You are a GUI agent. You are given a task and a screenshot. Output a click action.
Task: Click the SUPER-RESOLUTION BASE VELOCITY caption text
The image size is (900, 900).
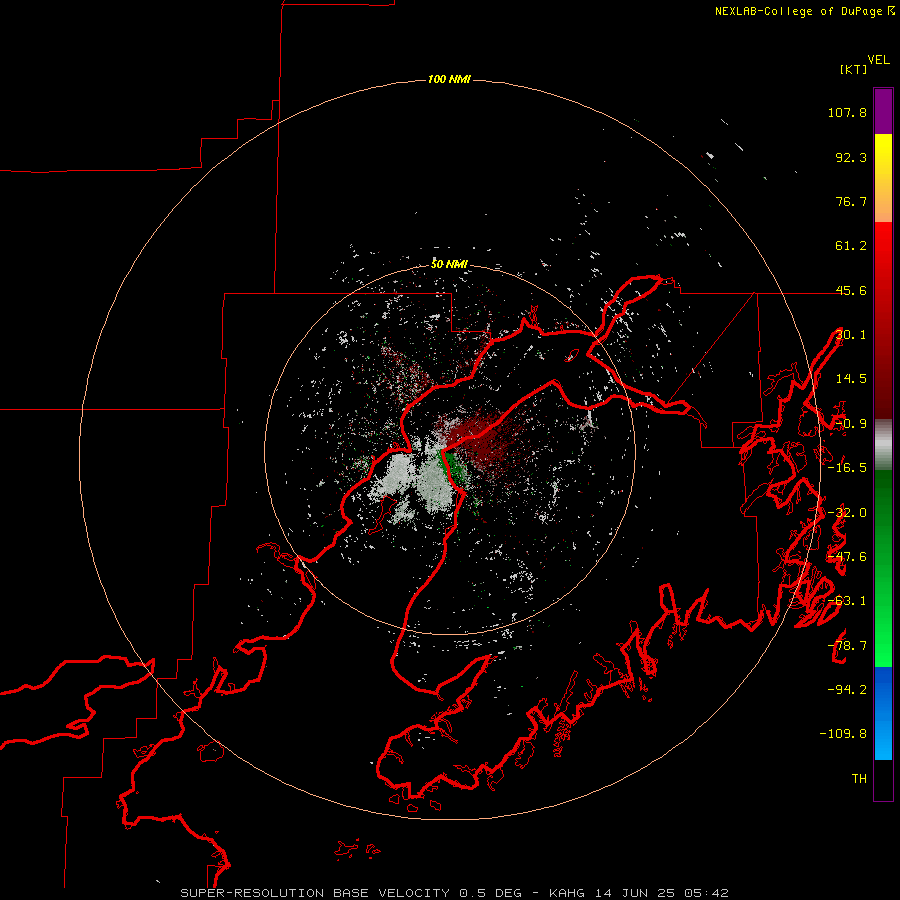315,893
